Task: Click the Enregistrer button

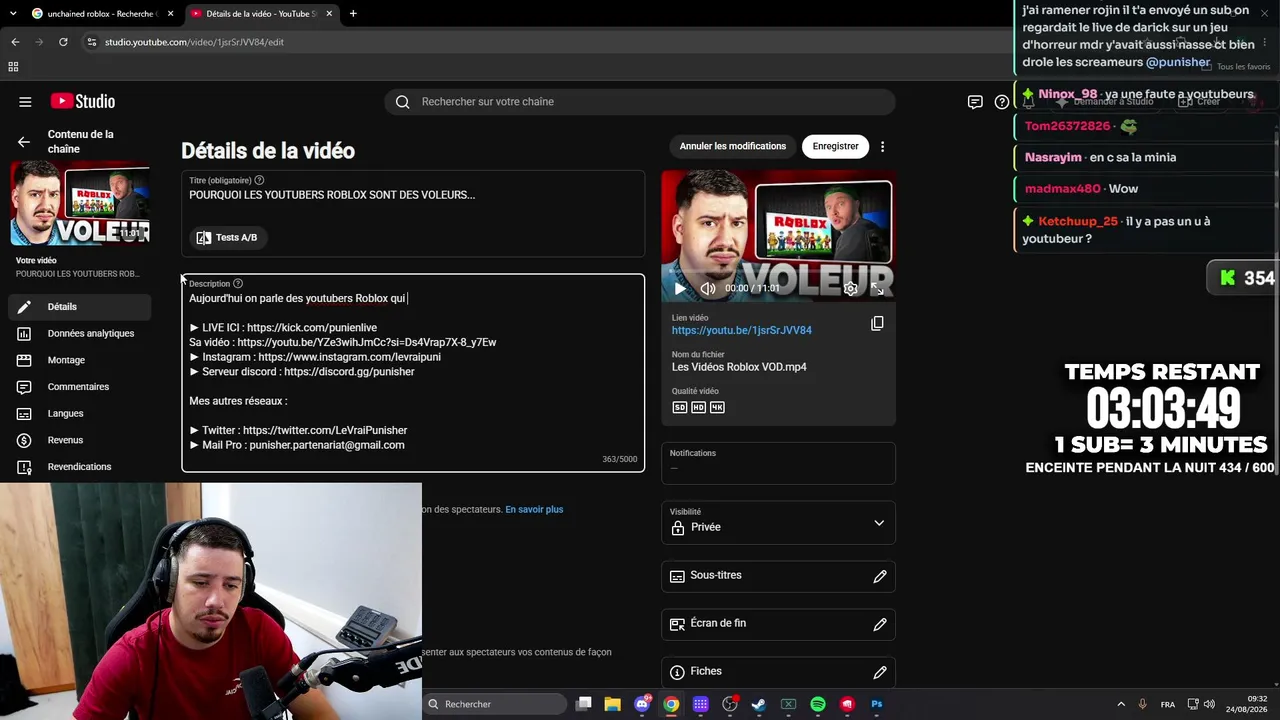Action: click(836, 146)
